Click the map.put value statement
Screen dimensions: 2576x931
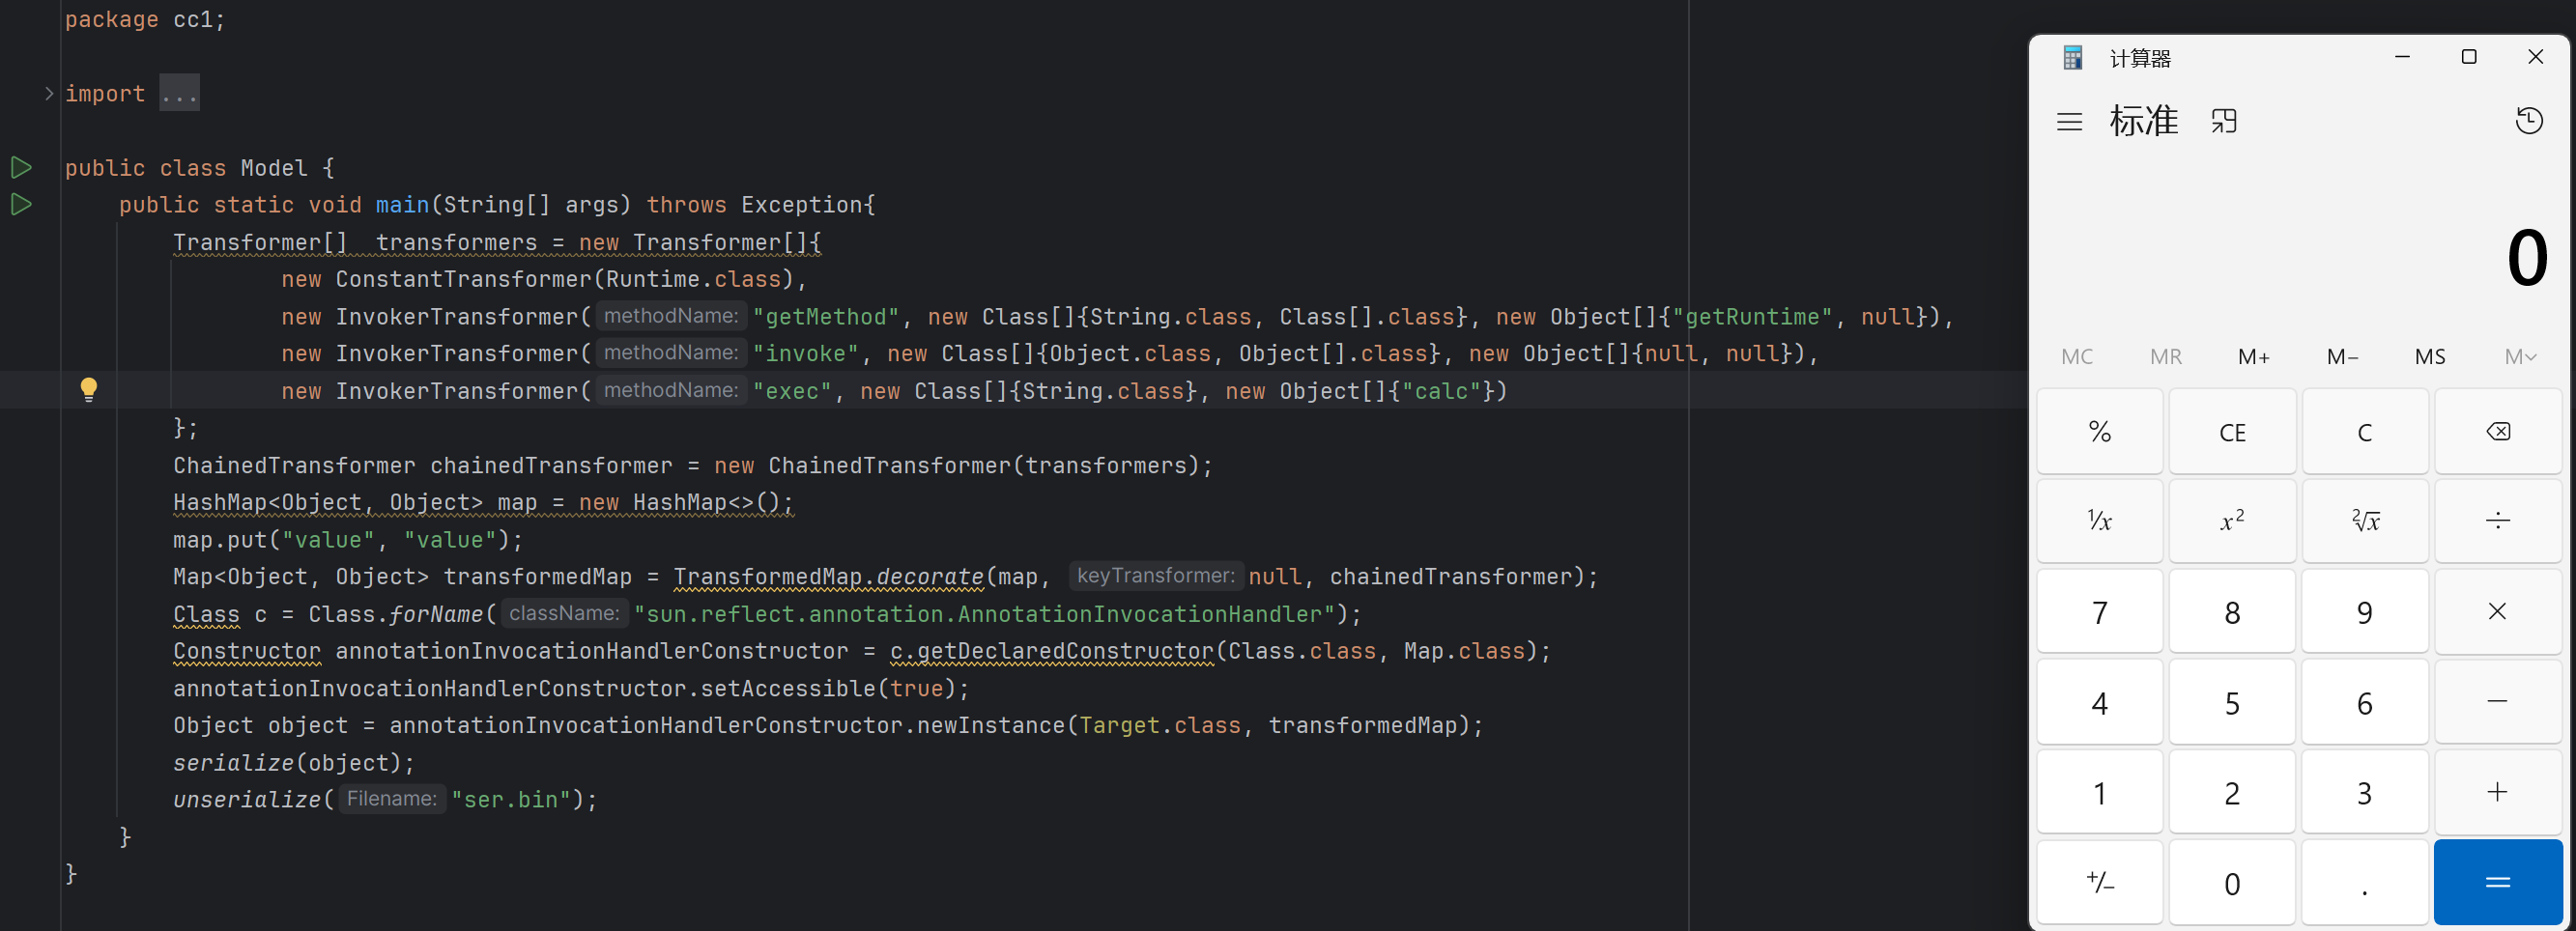coord(348,540)
